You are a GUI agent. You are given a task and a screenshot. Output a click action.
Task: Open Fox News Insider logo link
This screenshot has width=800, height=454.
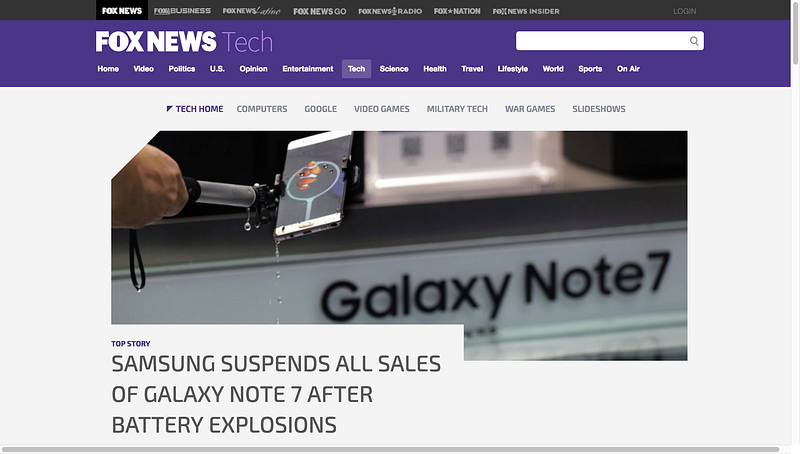point(526,11)
